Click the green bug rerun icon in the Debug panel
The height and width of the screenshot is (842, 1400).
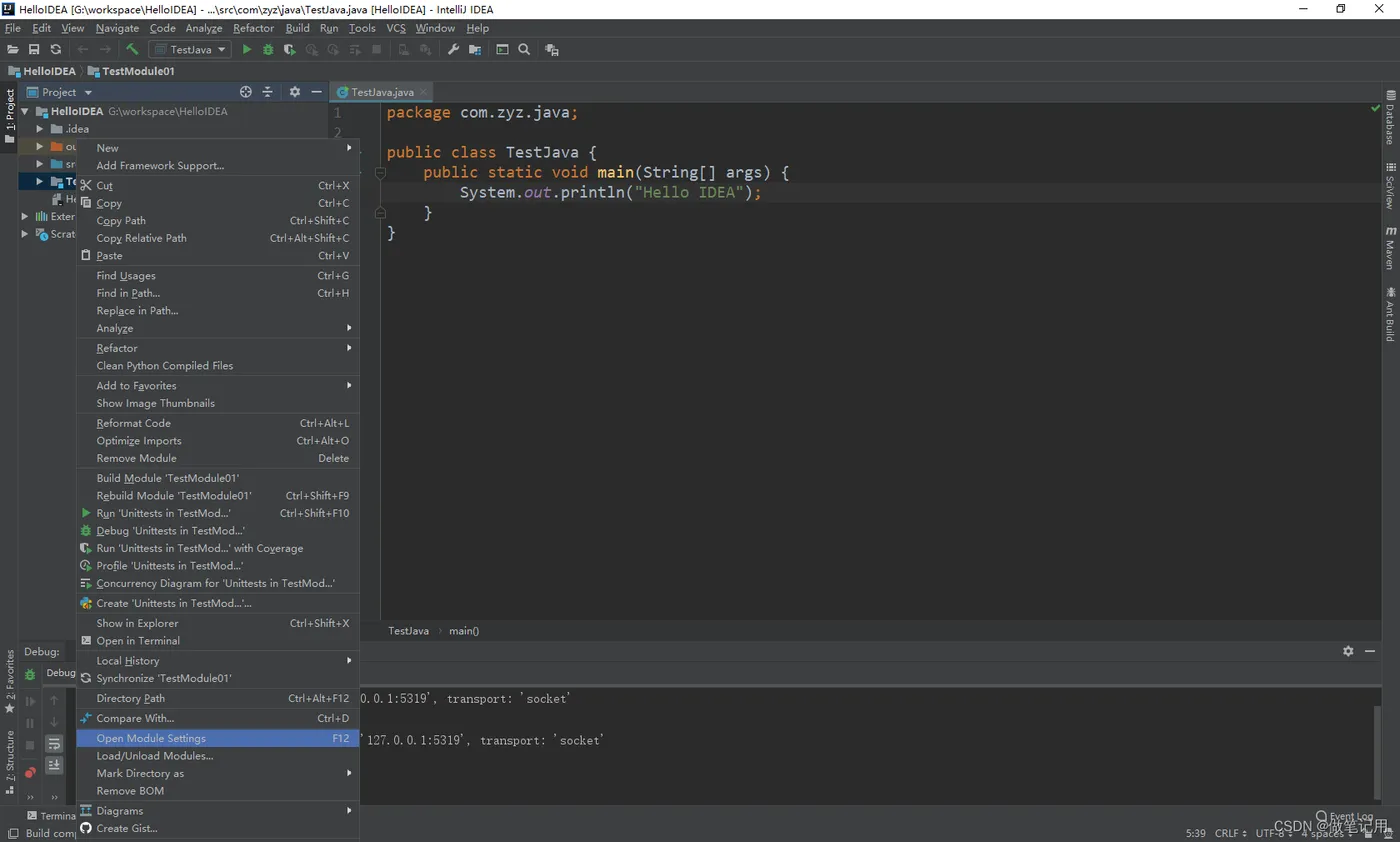pyautogui.click(x=31, y=675)
